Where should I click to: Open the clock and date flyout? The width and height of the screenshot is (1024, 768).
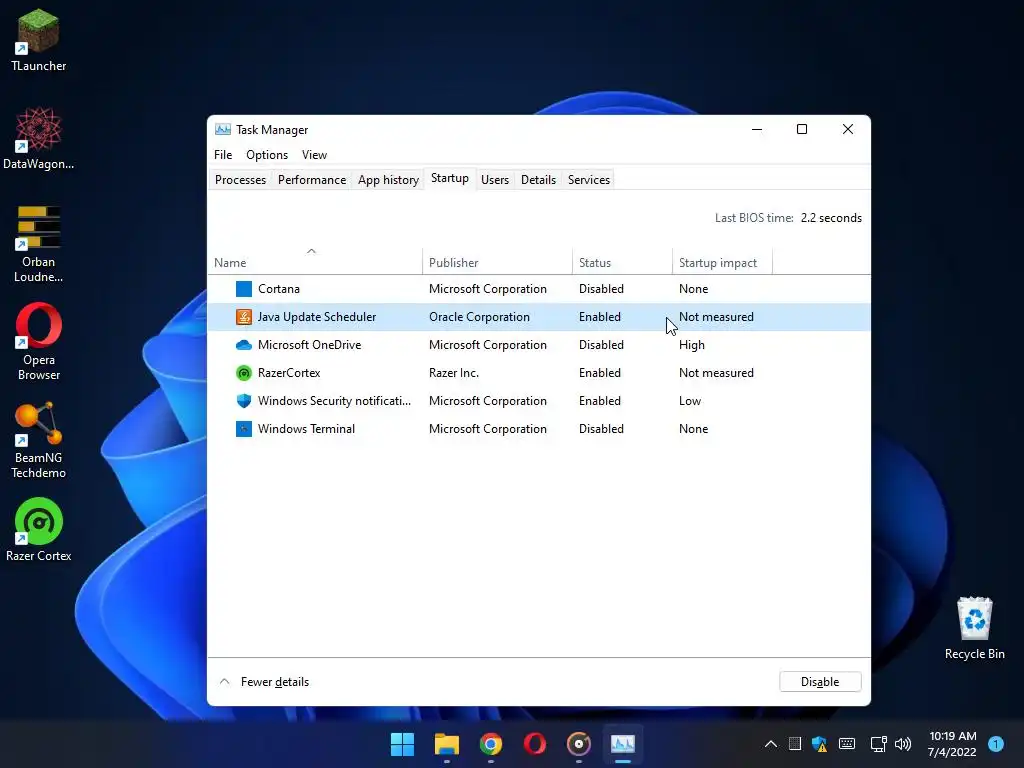click(952, 744)
